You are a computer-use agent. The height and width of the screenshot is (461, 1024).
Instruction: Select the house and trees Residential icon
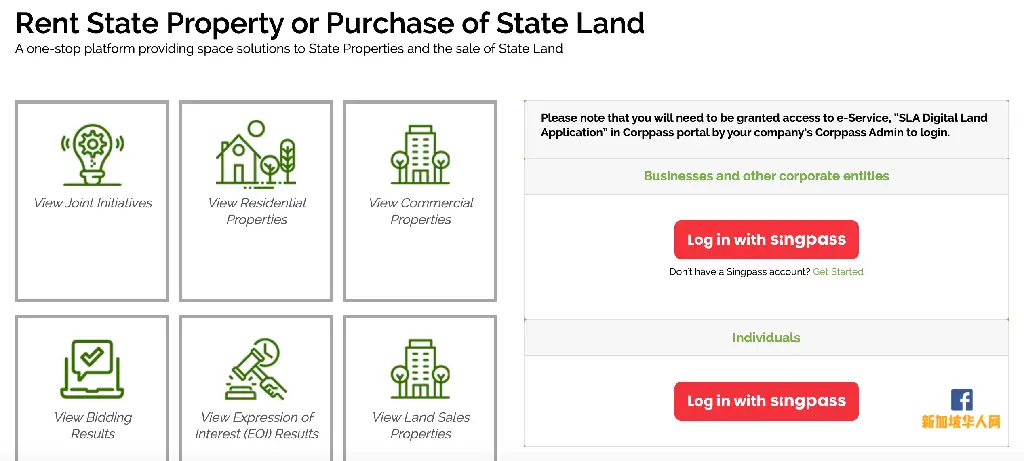click(x=256, y=153)
